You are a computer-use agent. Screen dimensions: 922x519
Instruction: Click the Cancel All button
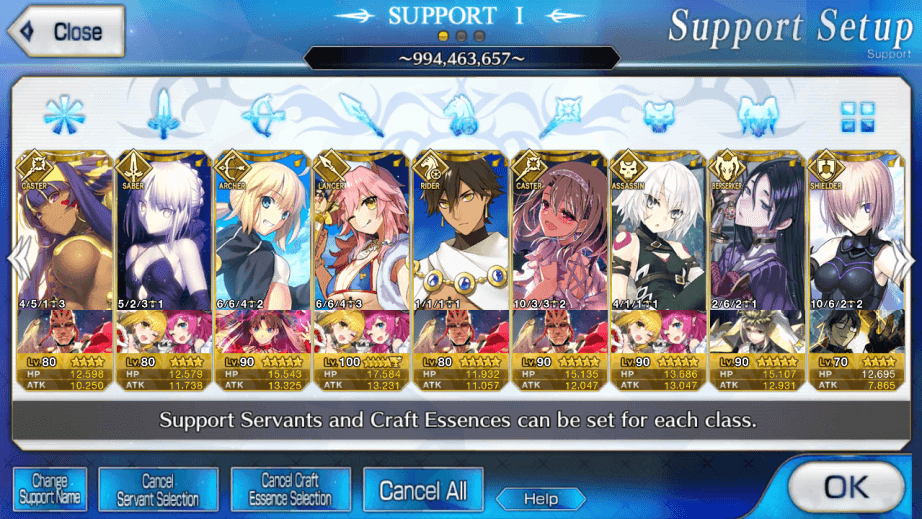(423, 489)
